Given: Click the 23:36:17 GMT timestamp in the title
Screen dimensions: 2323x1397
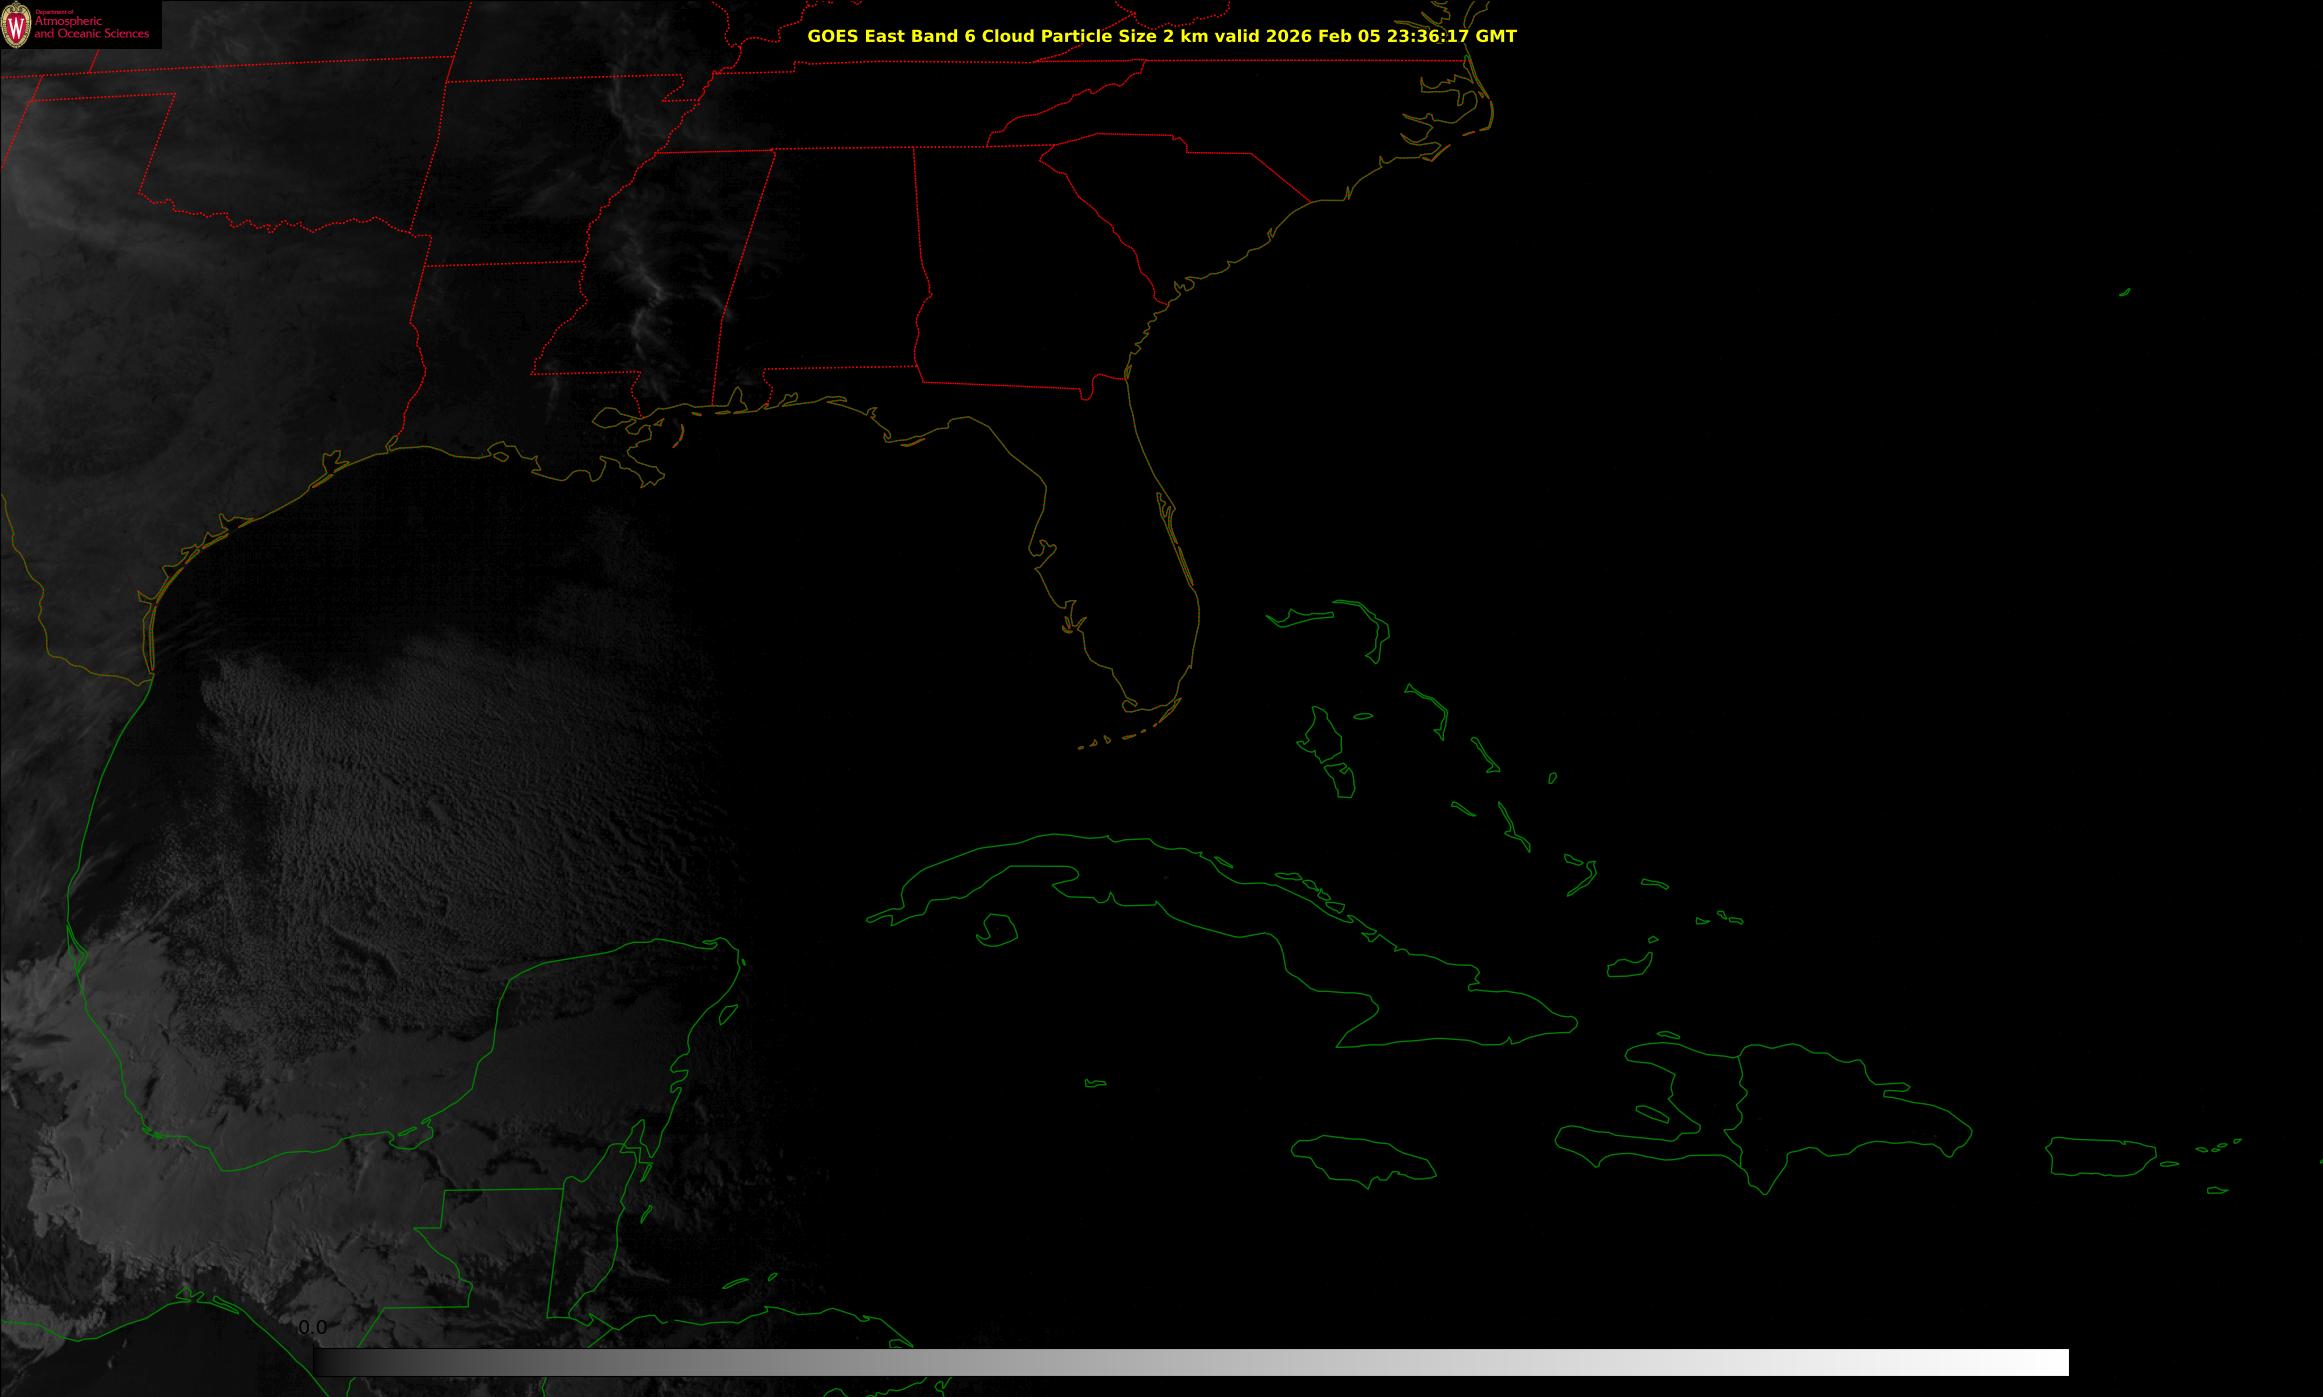Looking at the screenshot, I should coord(1449,36).
